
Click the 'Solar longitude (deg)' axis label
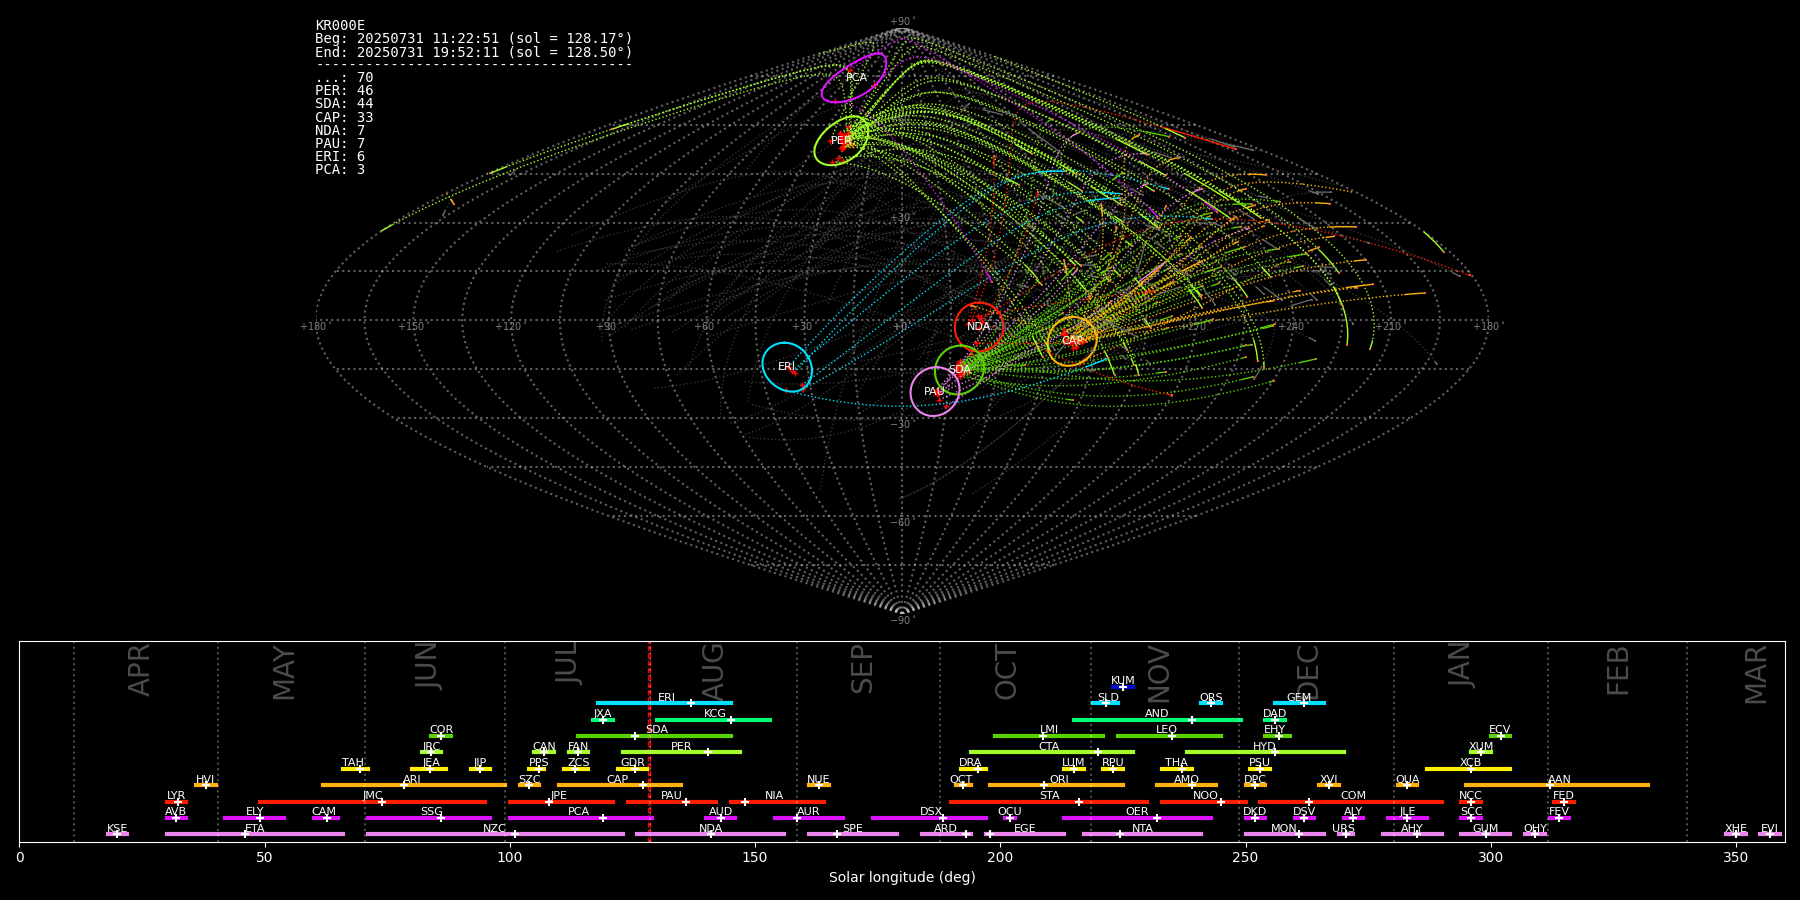[x=902, y=877]
